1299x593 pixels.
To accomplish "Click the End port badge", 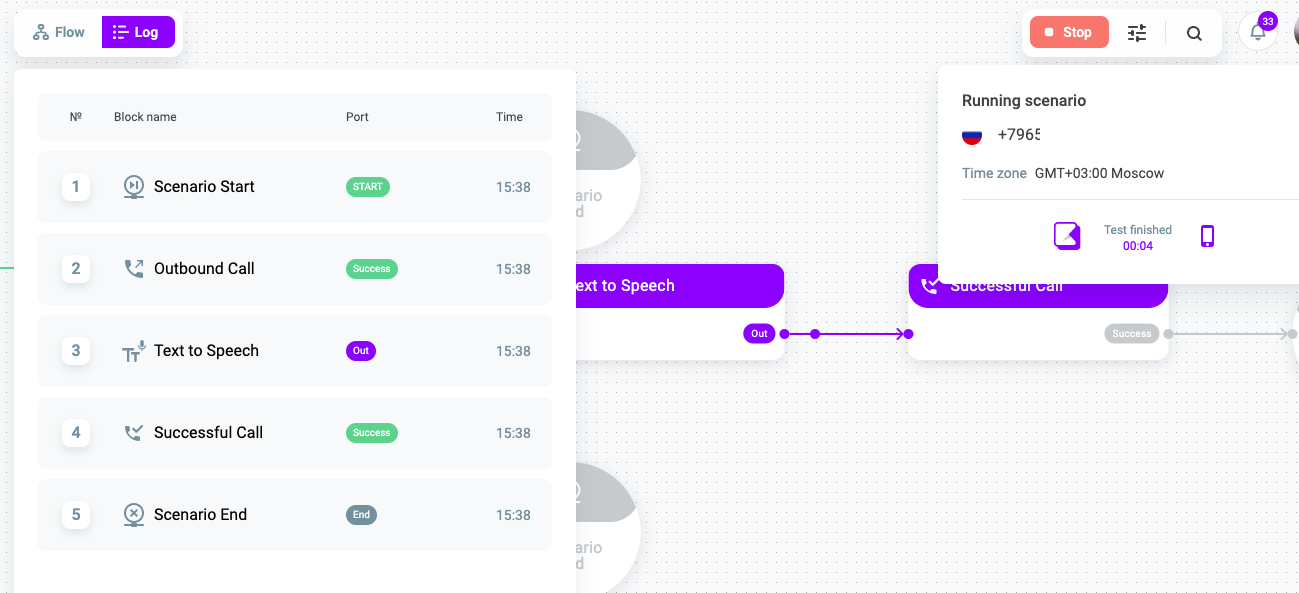I will point(361,515).
